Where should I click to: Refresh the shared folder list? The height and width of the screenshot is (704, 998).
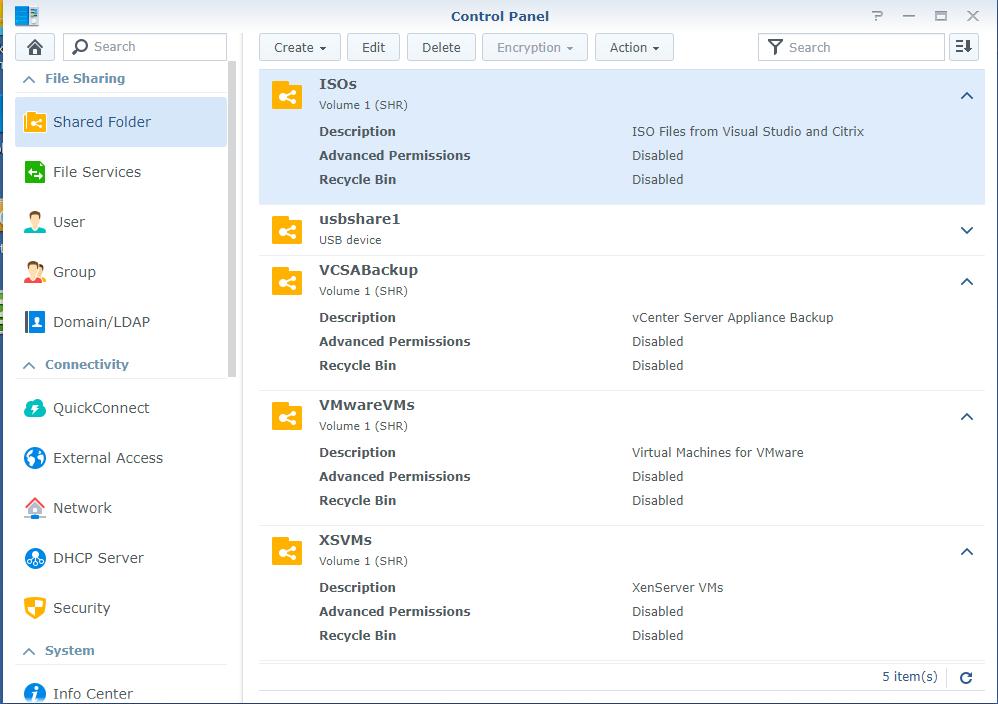pos(966,678)
